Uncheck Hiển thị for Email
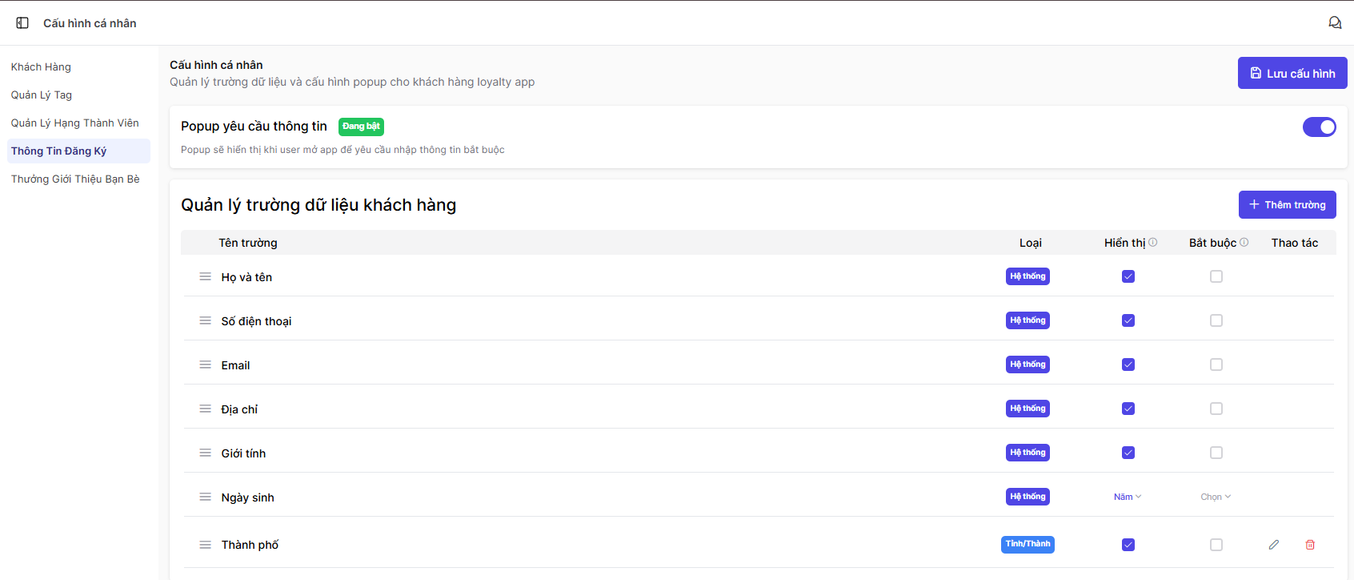Image resolution: width=1354 pixels, height=580 pixels. pyautogui.click(x=1128, y=365)
